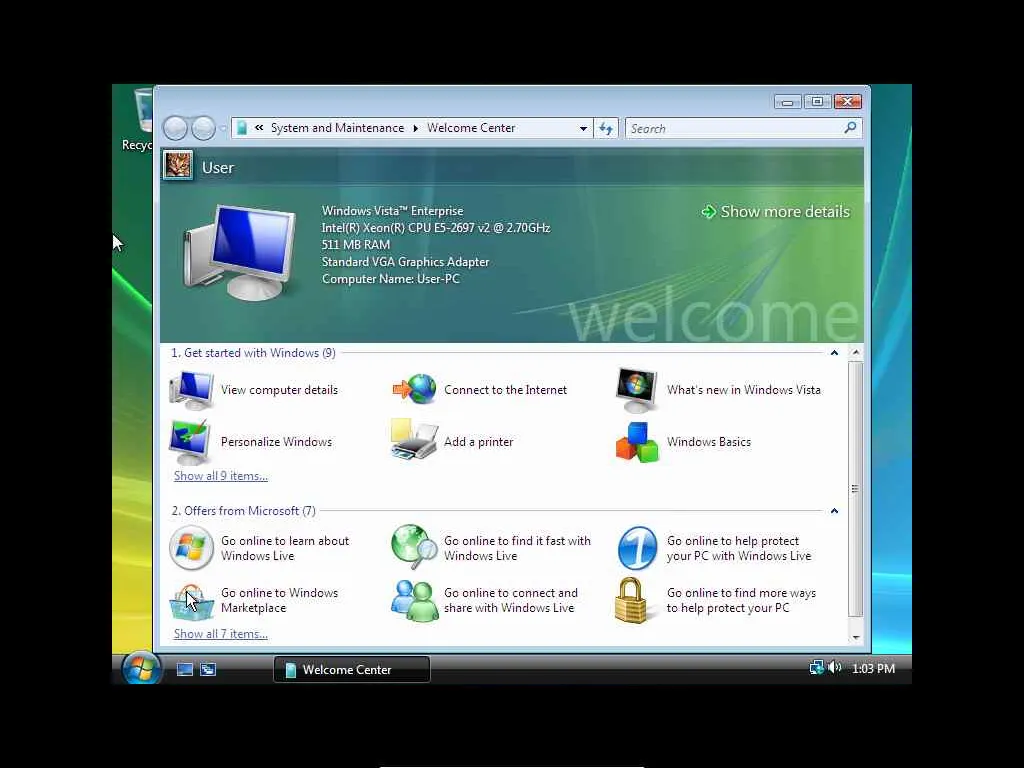Click Windows Basics label
This screenshot has width=1024, height=768.
709,442
